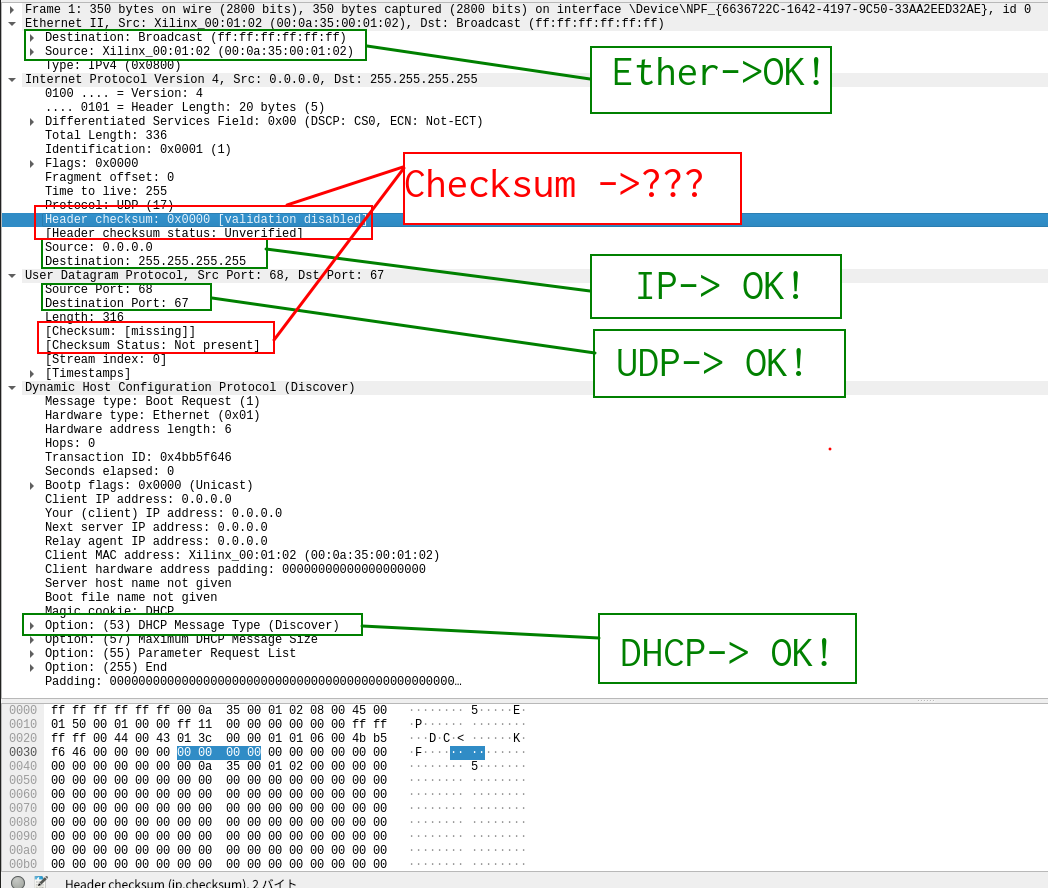Select the Header checksum row

[x=150, y=219]
